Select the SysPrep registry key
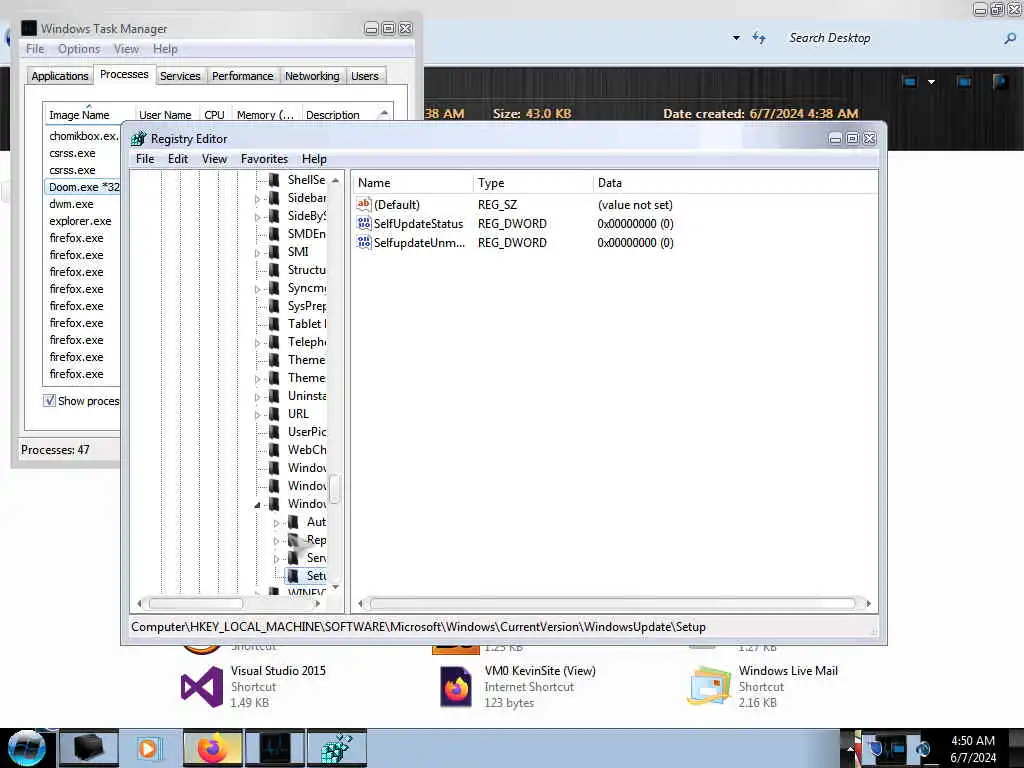Image resolution: width=1024 pixels, height=768 pixels. (x=306, y=306)
